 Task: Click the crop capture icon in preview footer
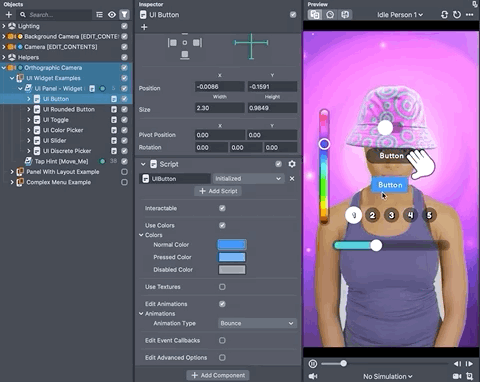click(x=470, y=376)
